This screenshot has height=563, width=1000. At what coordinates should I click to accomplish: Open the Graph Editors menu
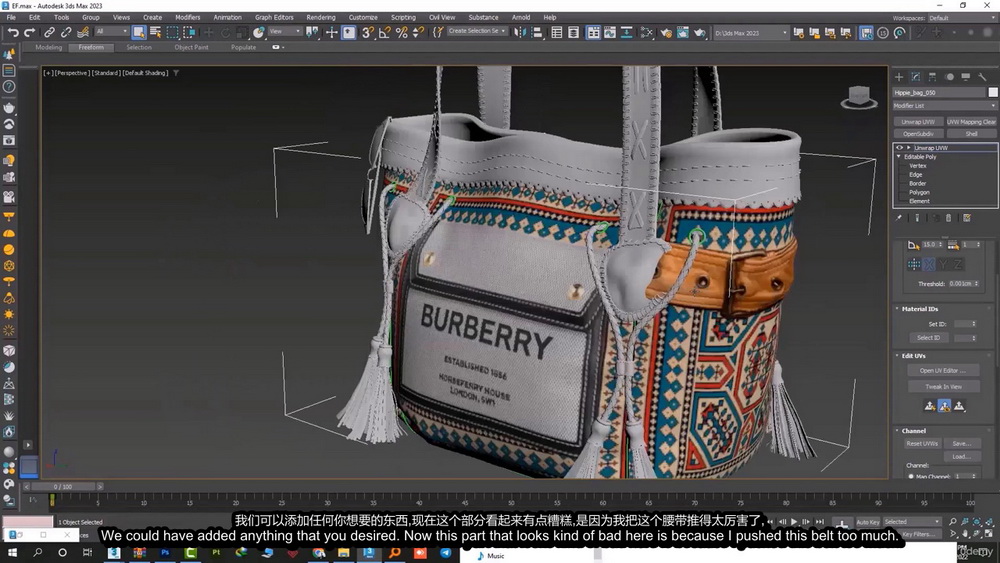pos(274,17)
